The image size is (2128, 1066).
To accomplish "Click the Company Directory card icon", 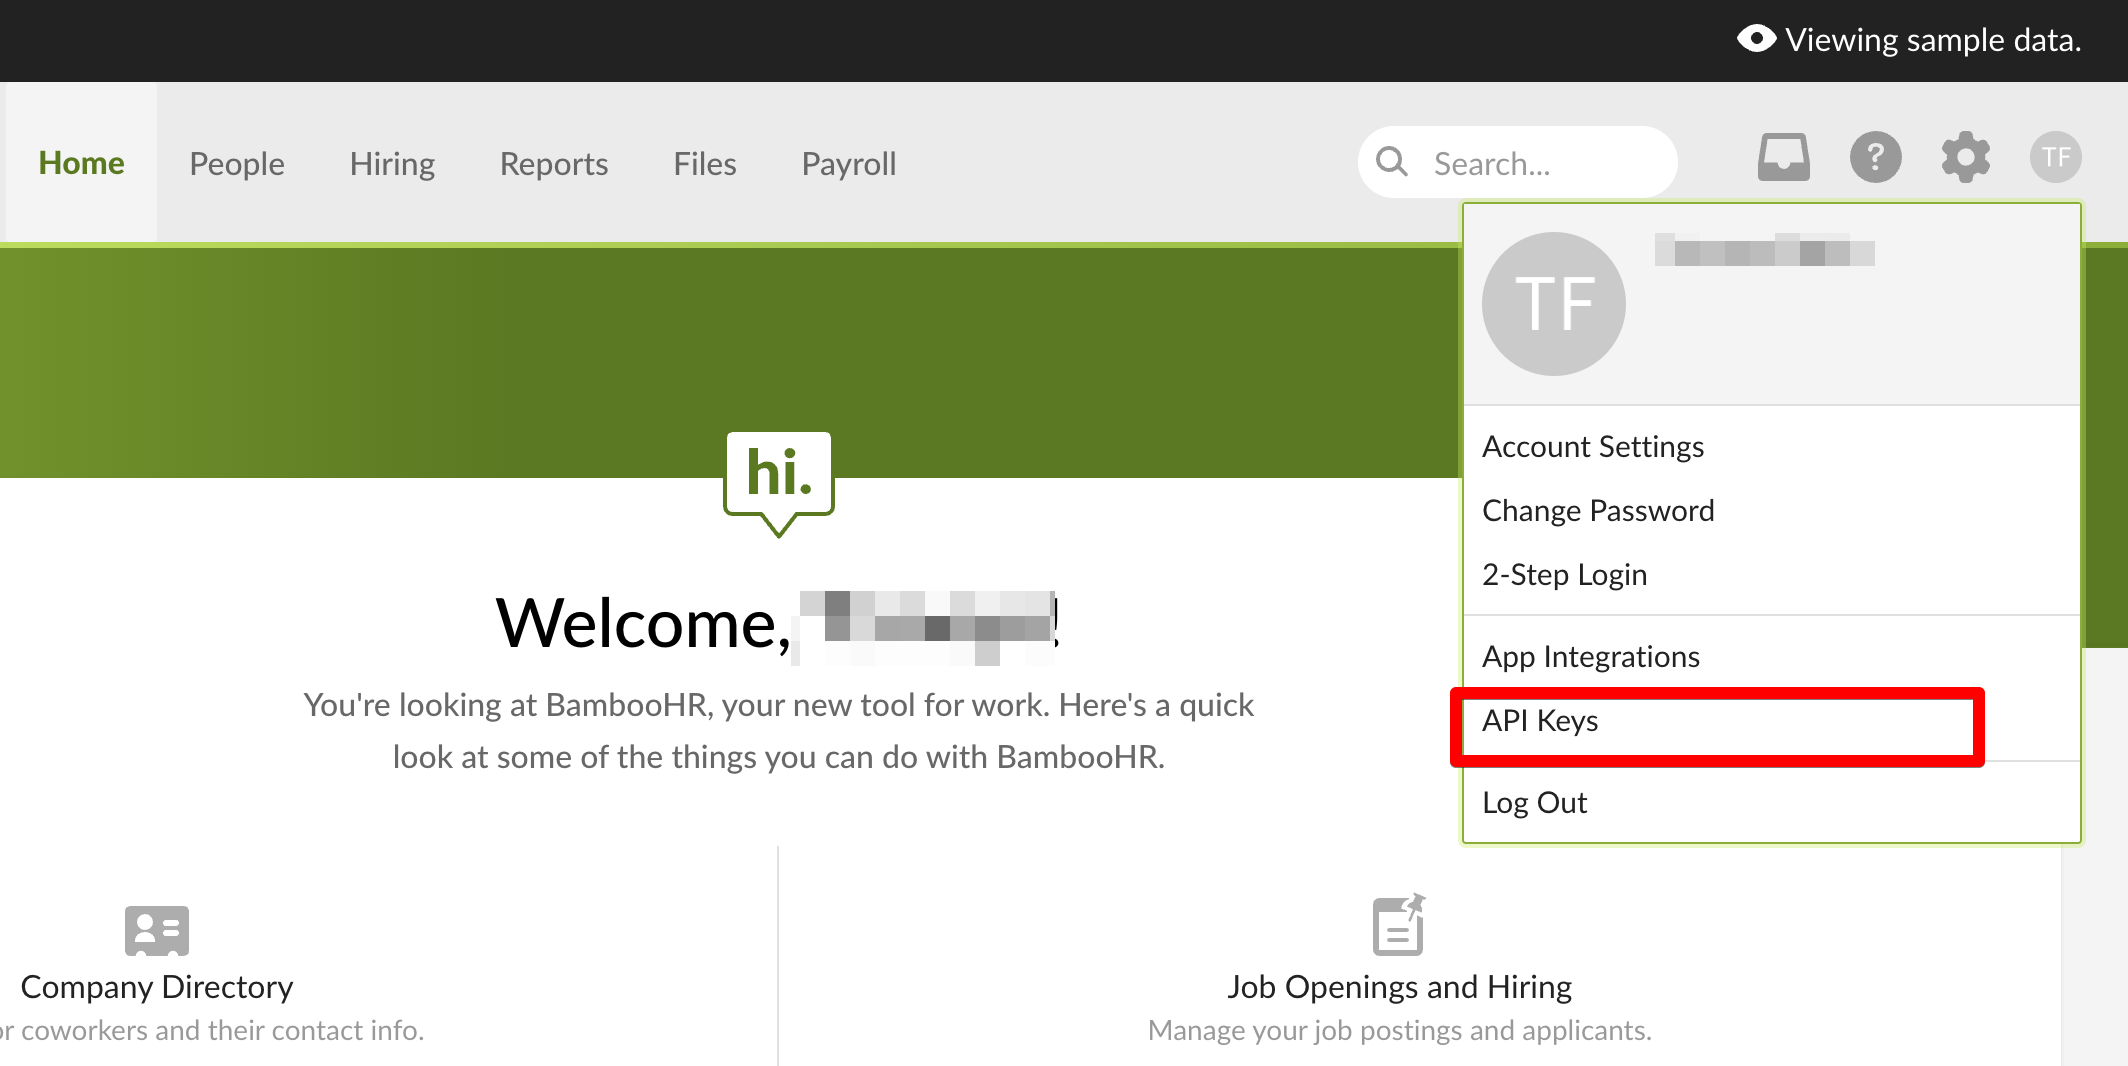I will (x=157, y=930).
